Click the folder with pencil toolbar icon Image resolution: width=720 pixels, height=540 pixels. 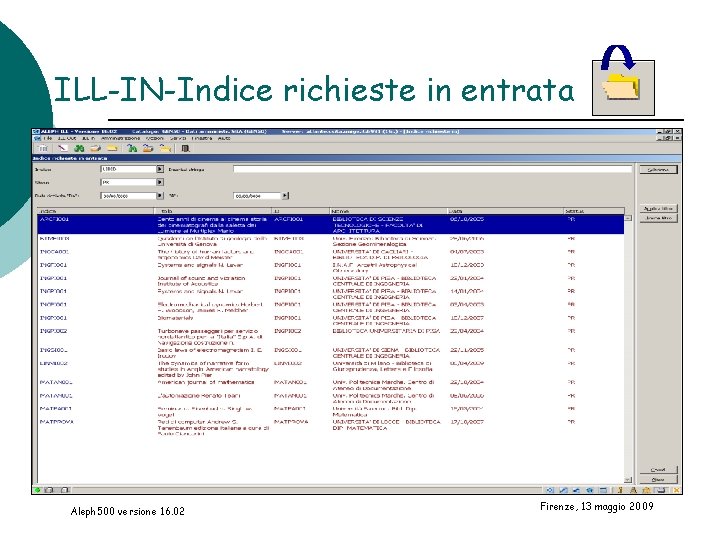tap(96, 148)
